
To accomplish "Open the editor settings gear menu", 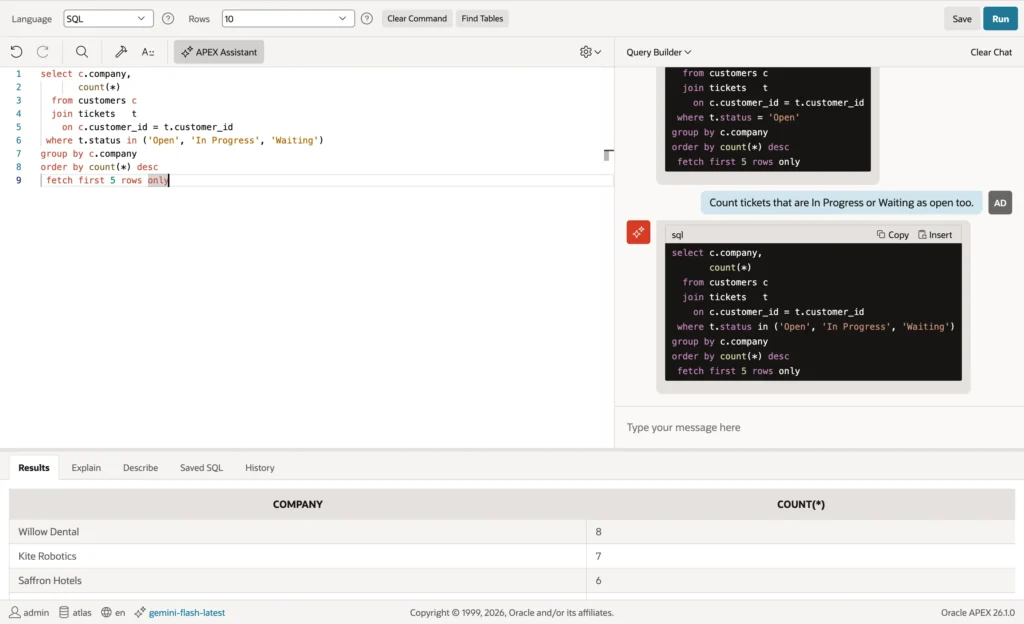I will 590,52.
